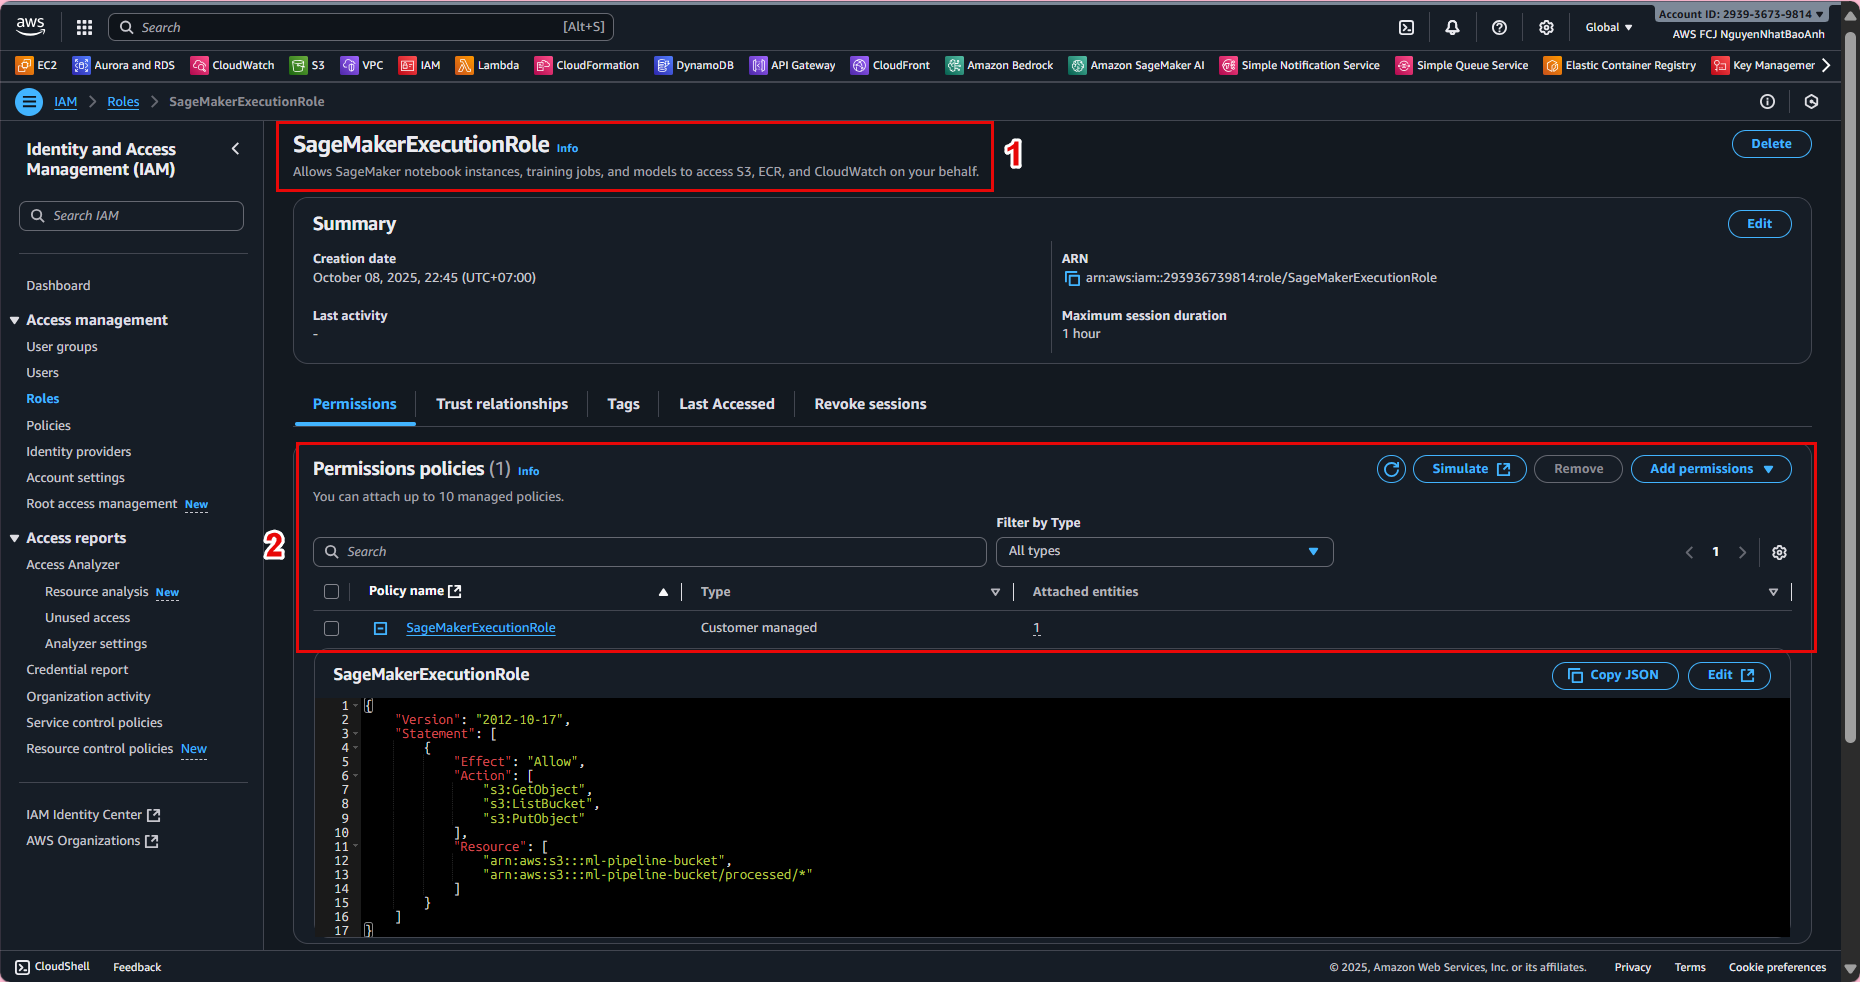This screenshot has height=982, width=1860.
Task: Open the policy Simulate tool
Action: [x=1469, y=469]
